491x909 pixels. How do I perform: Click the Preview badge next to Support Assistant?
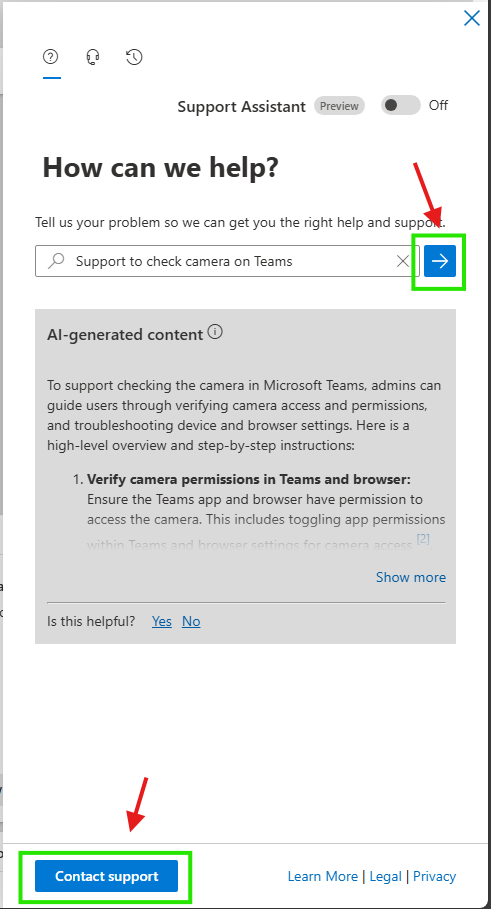click(x=339, y=106)
